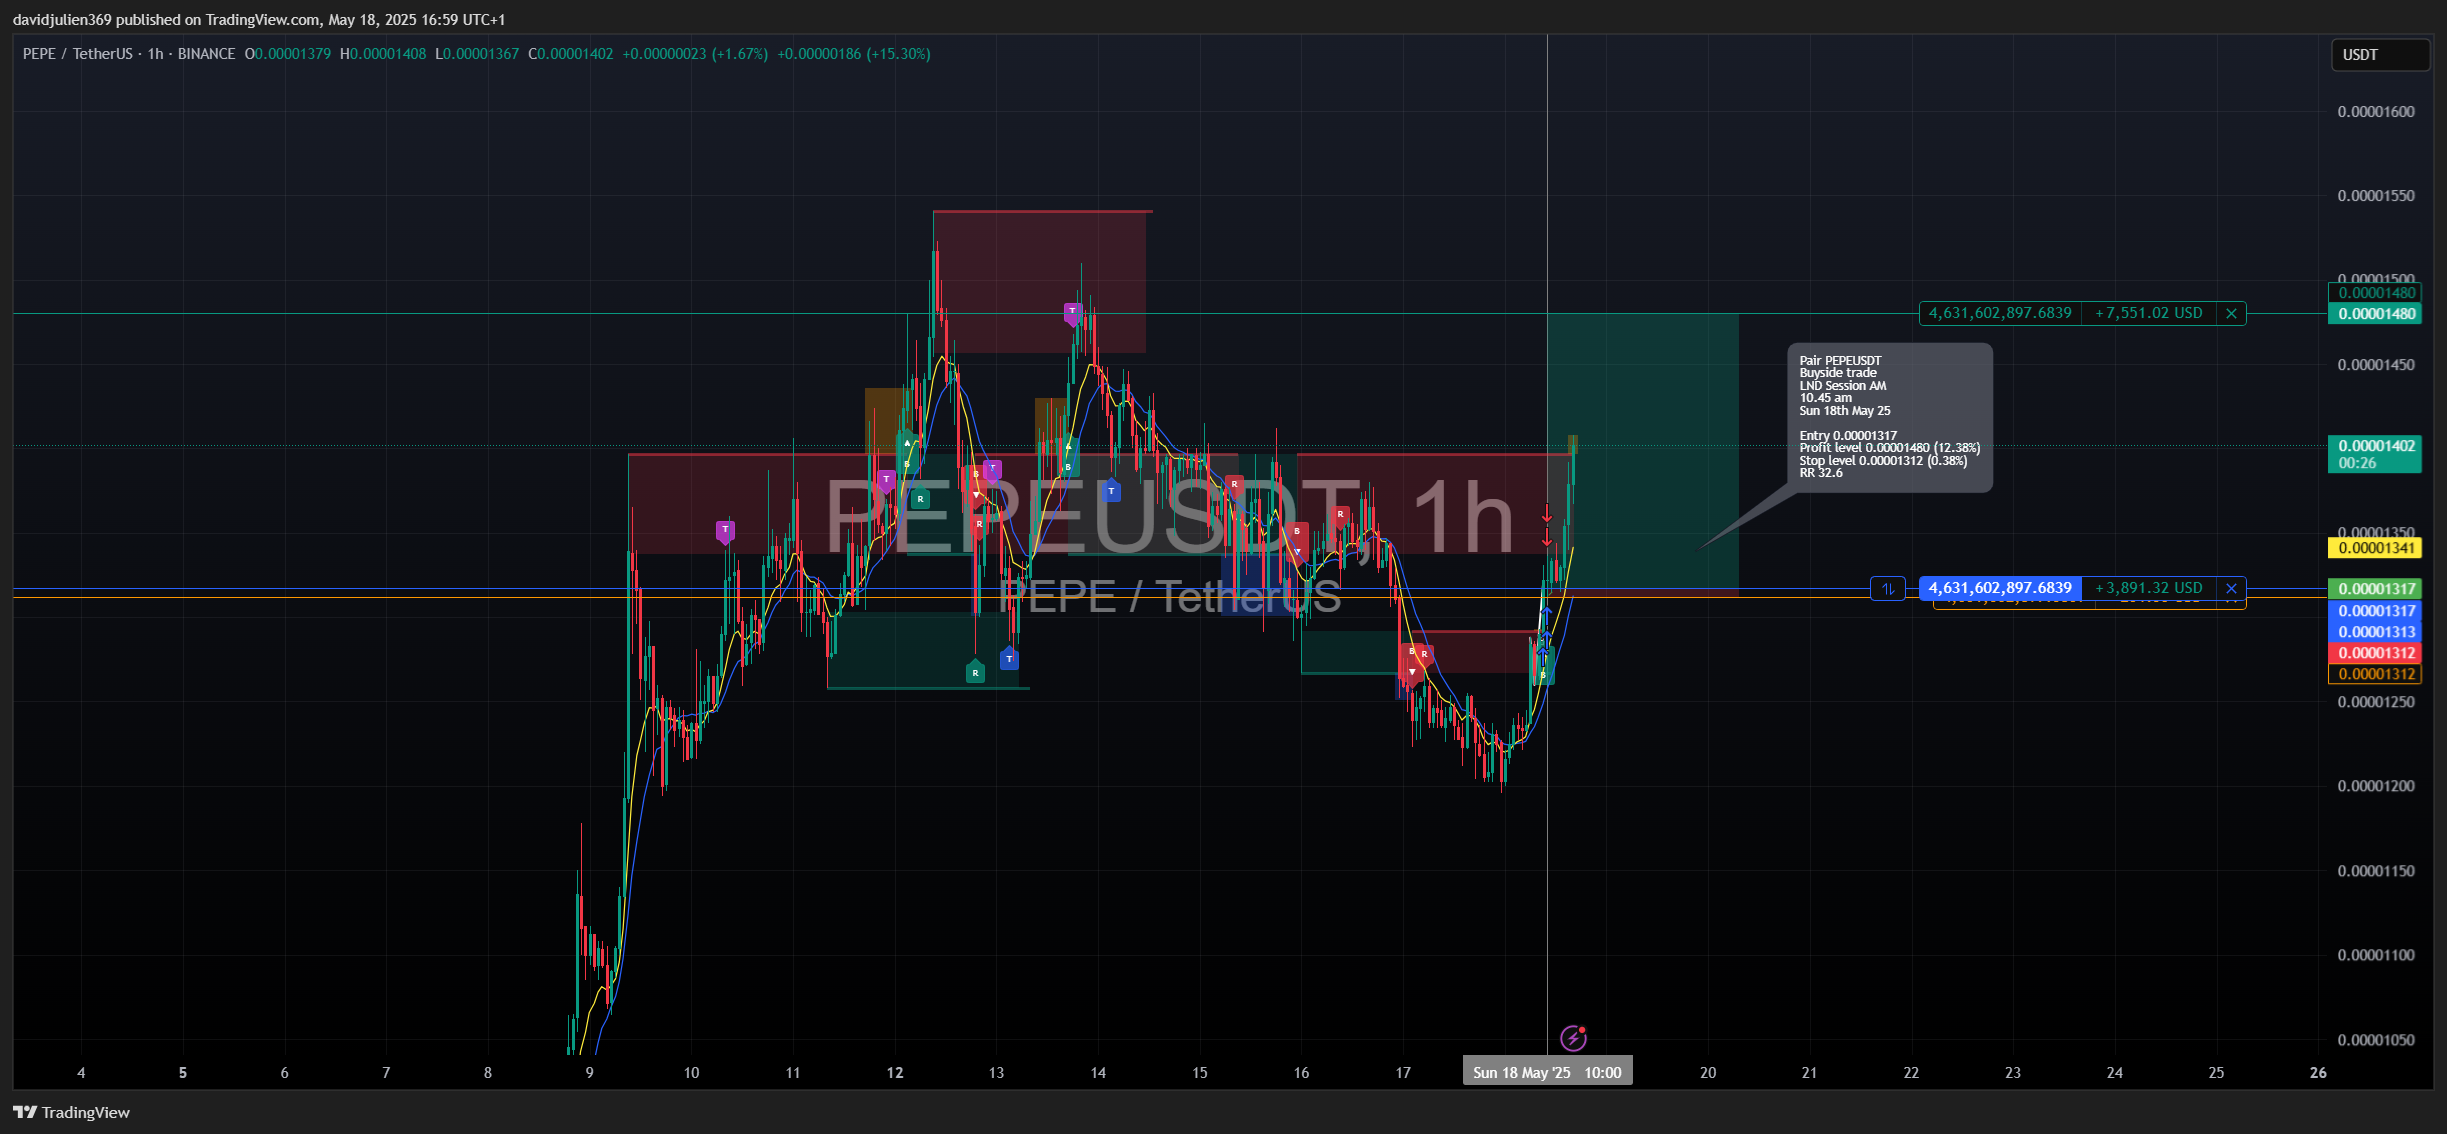
Task: Click the high value H0.00001408 in header
Action: click(x=383, y=54)
